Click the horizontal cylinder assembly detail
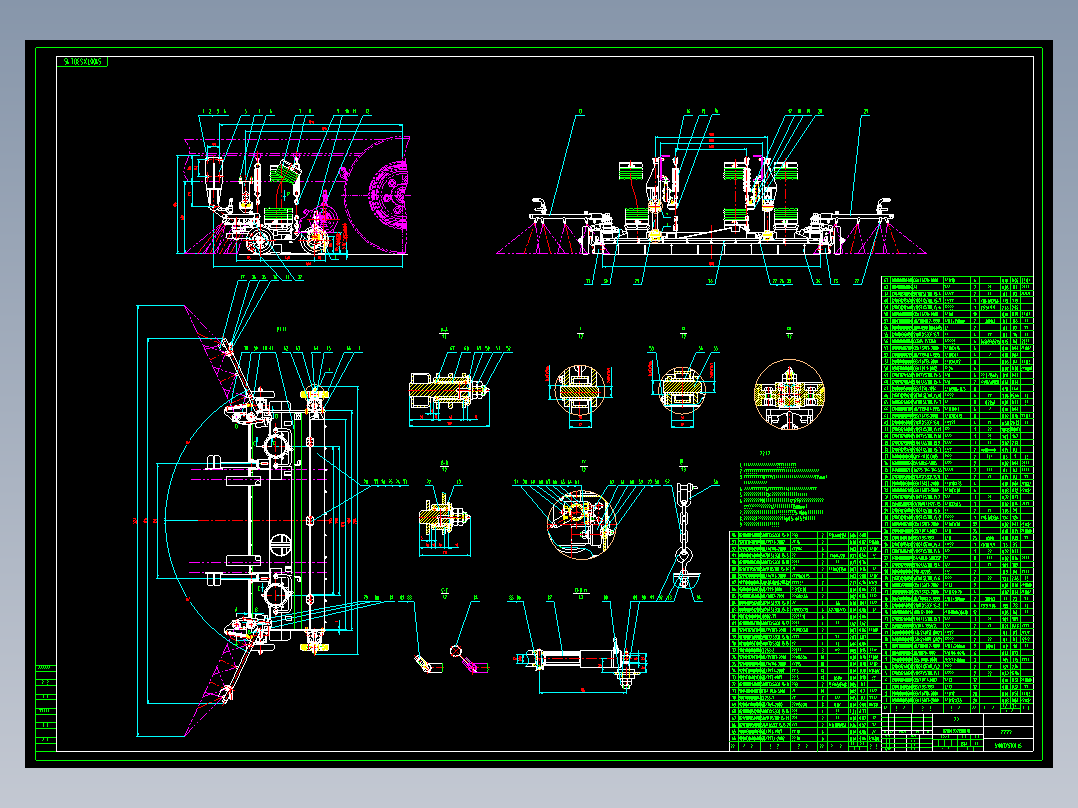 (x=583, y=664)
